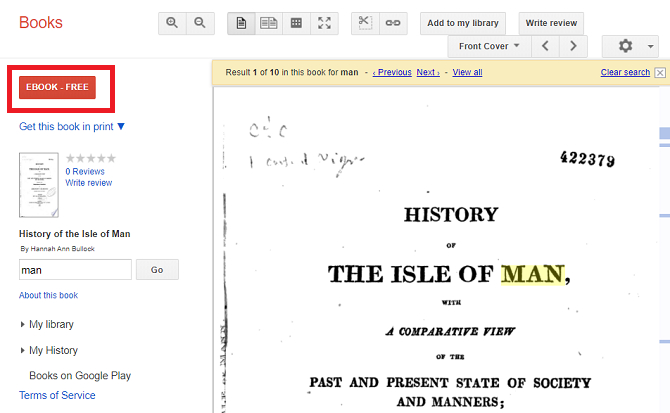
Task: Click the View all results link
Action: click(x=467, y=73)
